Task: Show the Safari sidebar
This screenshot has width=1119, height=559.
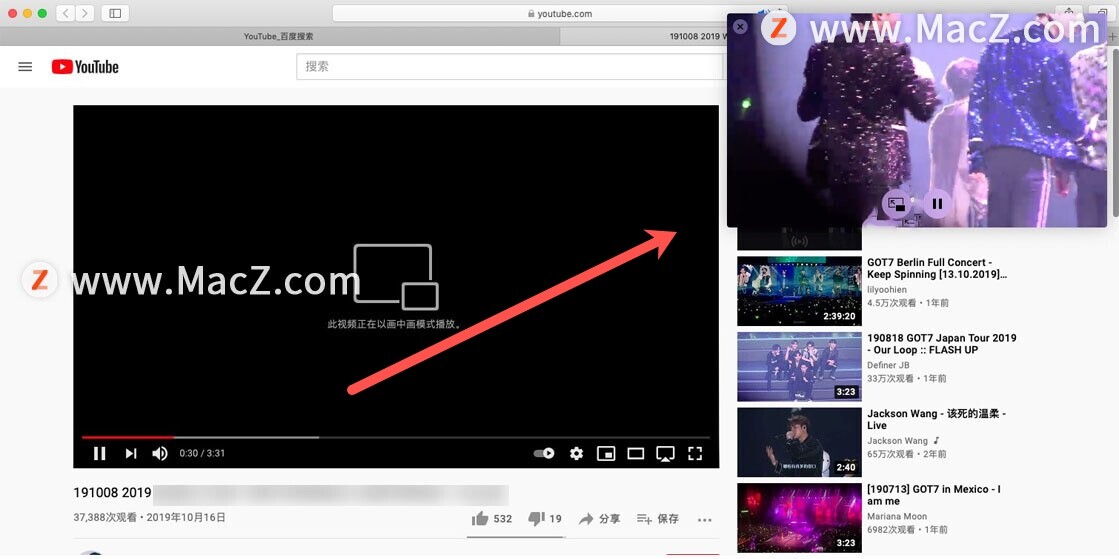Action: point(116,13)
